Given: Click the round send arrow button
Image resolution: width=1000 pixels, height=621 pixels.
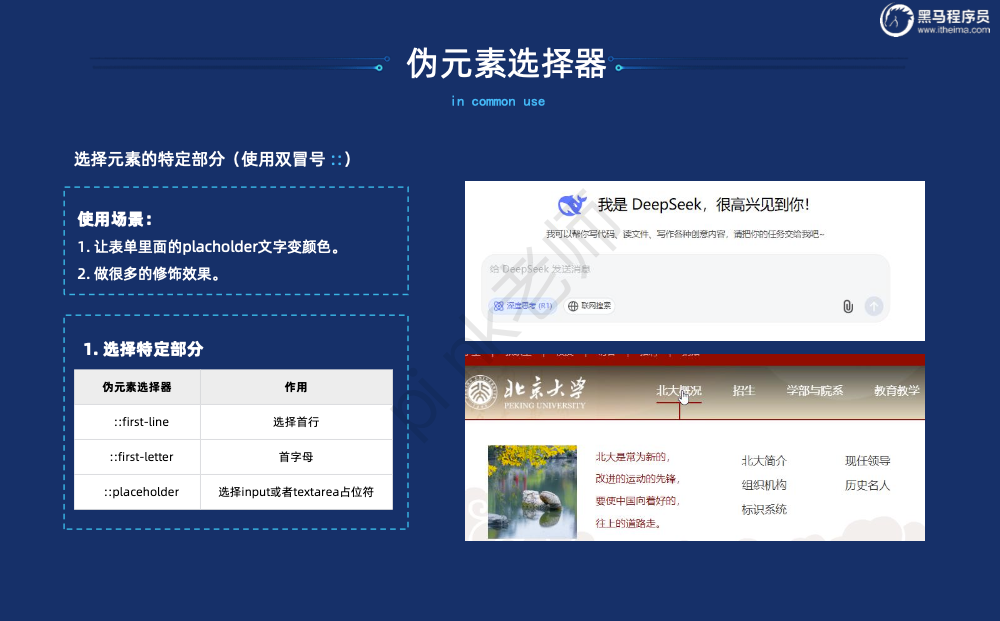Looking at the screenshot, I should coord(874,307).
